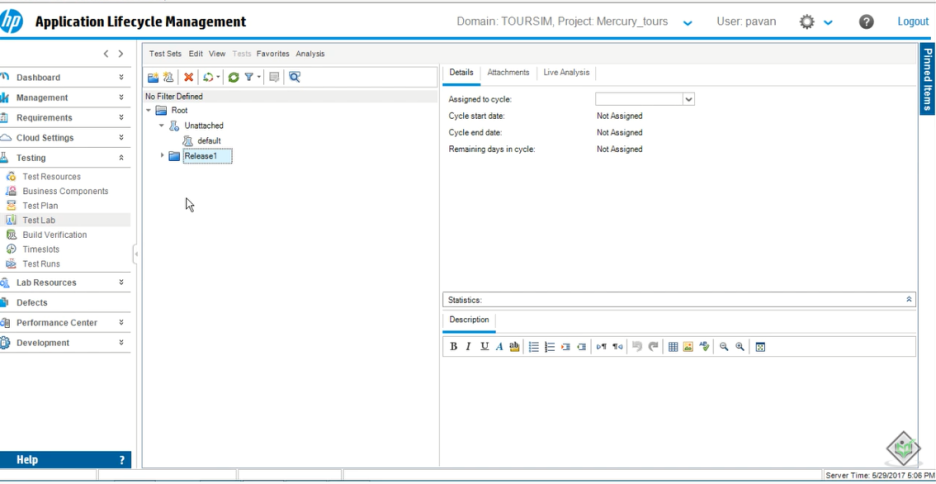Apply Bold formatting in description
The width and height of the screenshot is (936, 484).
[454, 347]
